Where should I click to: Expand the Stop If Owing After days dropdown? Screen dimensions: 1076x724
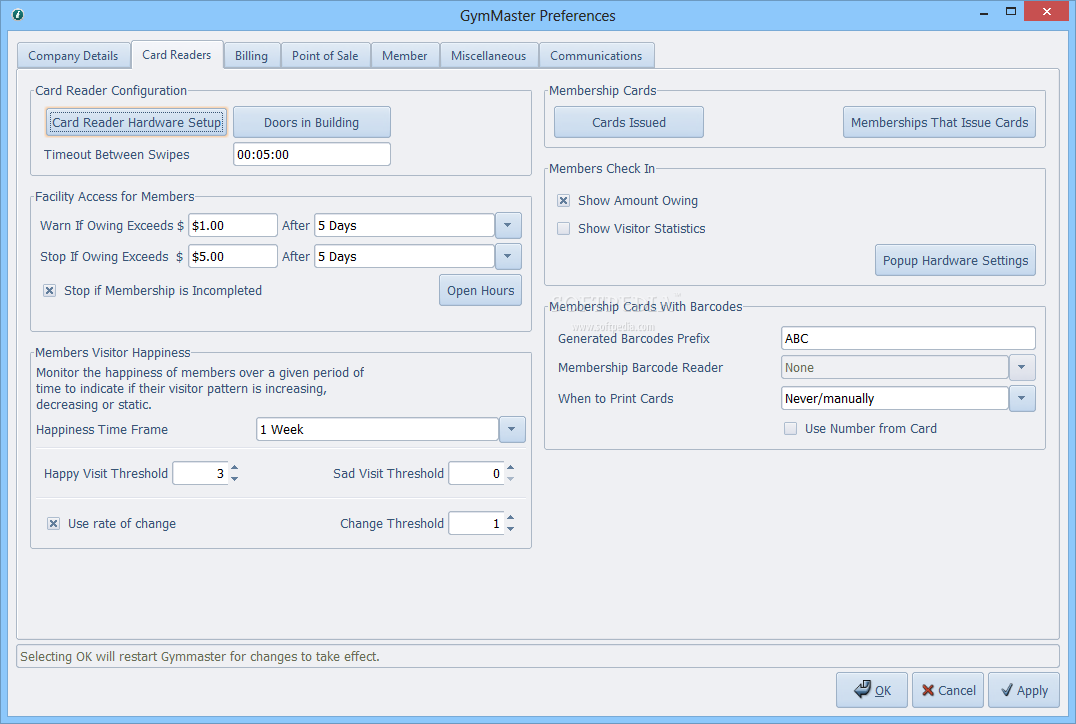click(508, 257)
